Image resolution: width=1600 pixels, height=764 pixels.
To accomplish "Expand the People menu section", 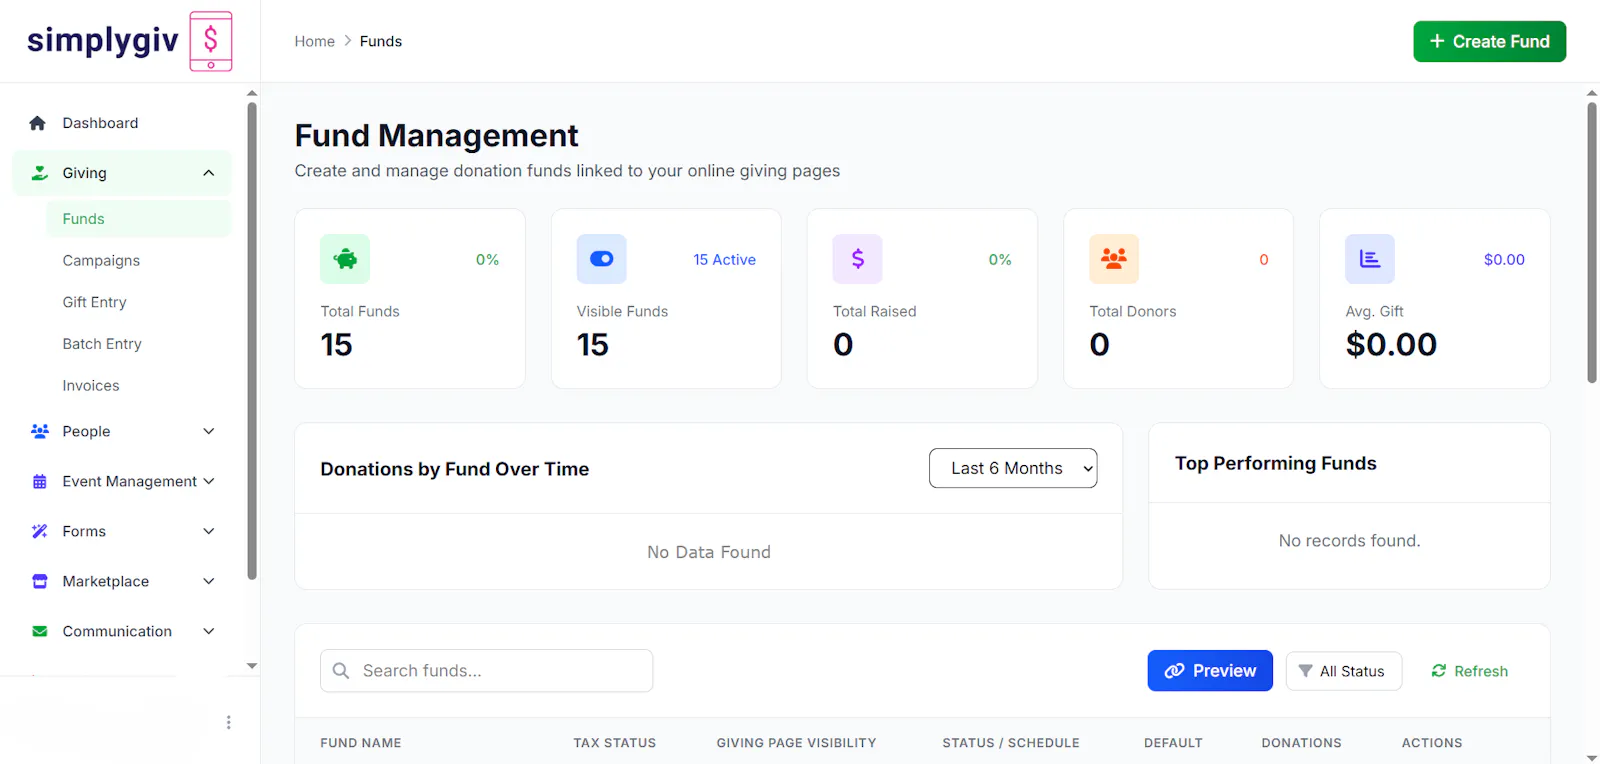I will pos(208,431).
